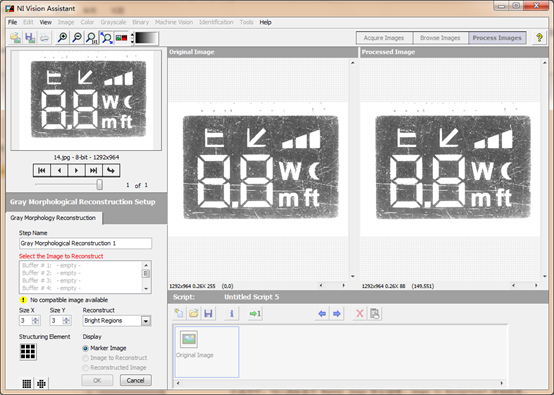Open the Help menu
554x395 pixels.
(x=265, y=22)
